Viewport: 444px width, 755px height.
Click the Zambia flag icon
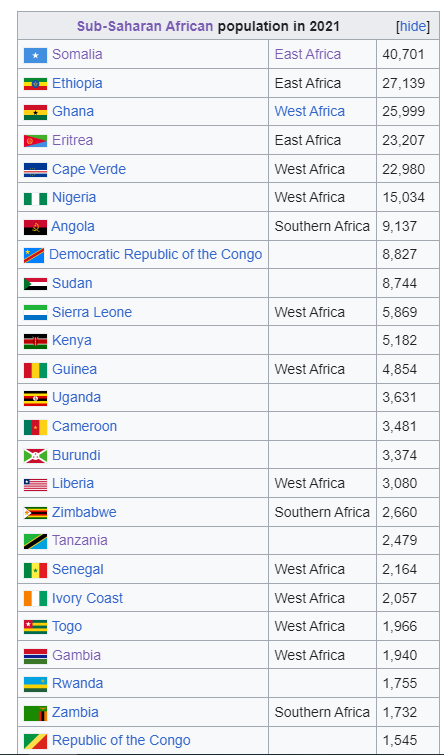[36, 713]
